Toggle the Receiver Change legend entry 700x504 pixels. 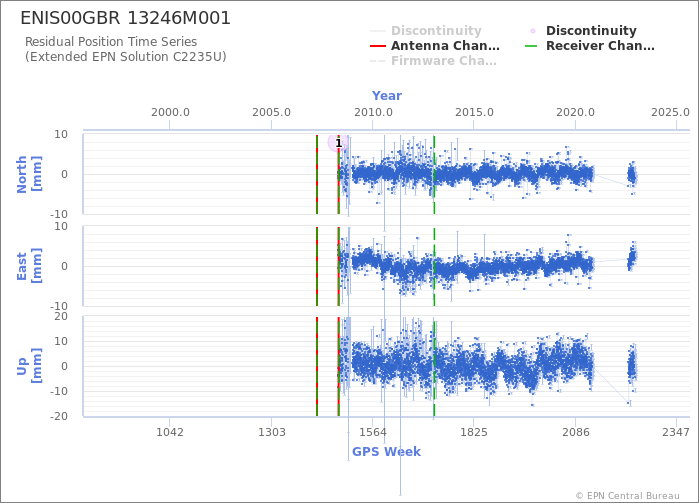pyautogui.click(x=590, y=46)
